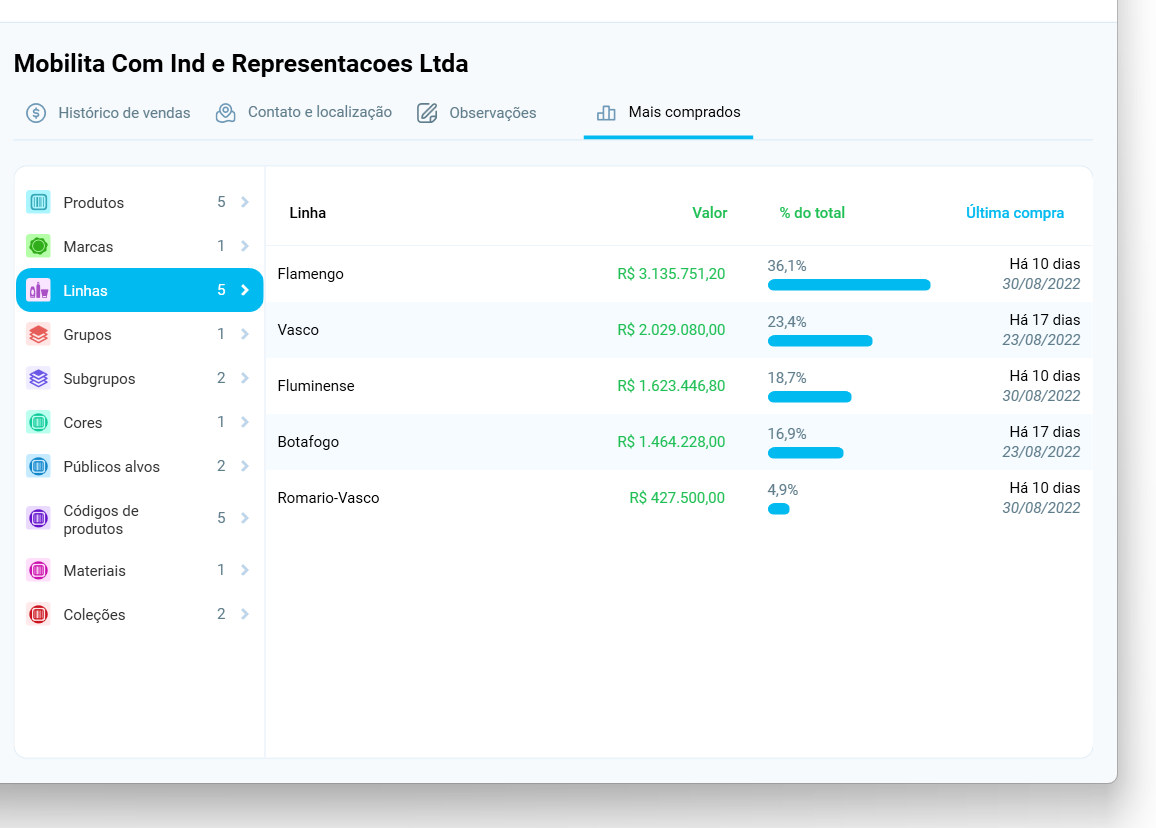Sort table by the Valor column header
Viewport: 1156px width, 828px height.
(709, 213)
